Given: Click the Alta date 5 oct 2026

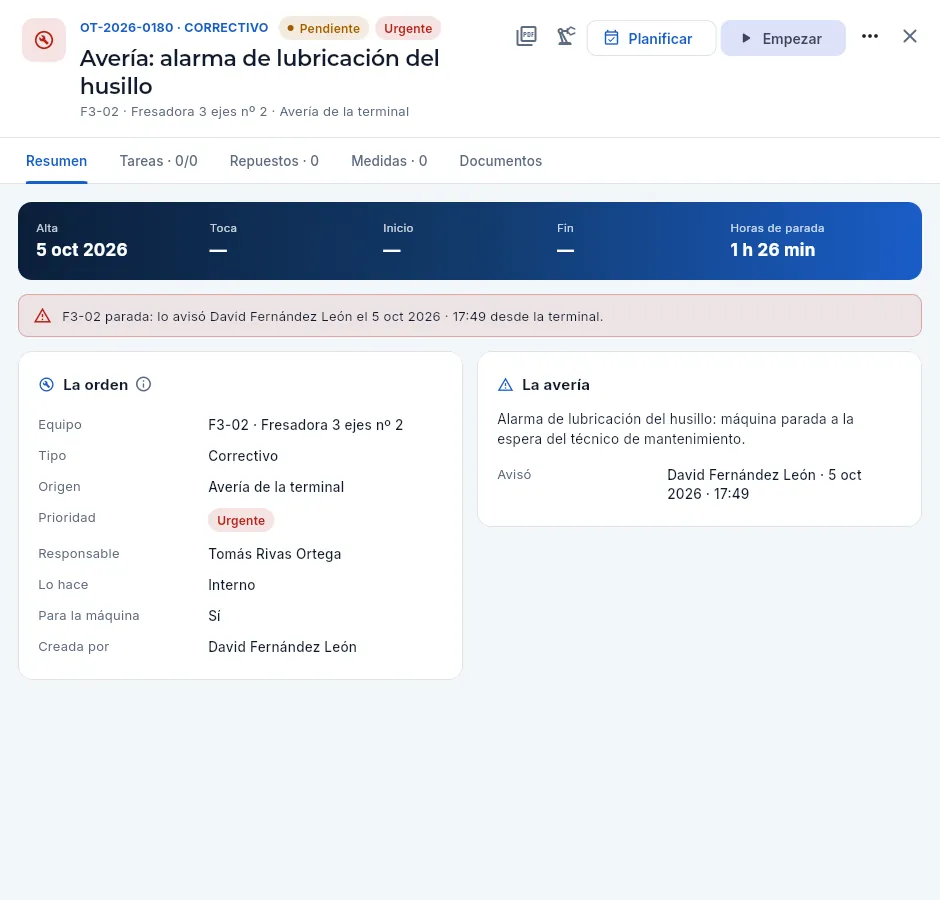Looking at the screenshot, I should click(x=82, y=250).
